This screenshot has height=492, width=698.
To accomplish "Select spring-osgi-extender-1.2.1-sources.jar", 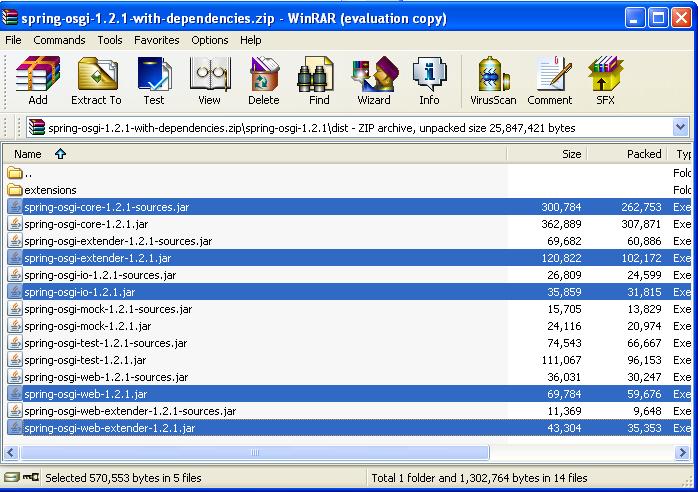I will (349, 240).
